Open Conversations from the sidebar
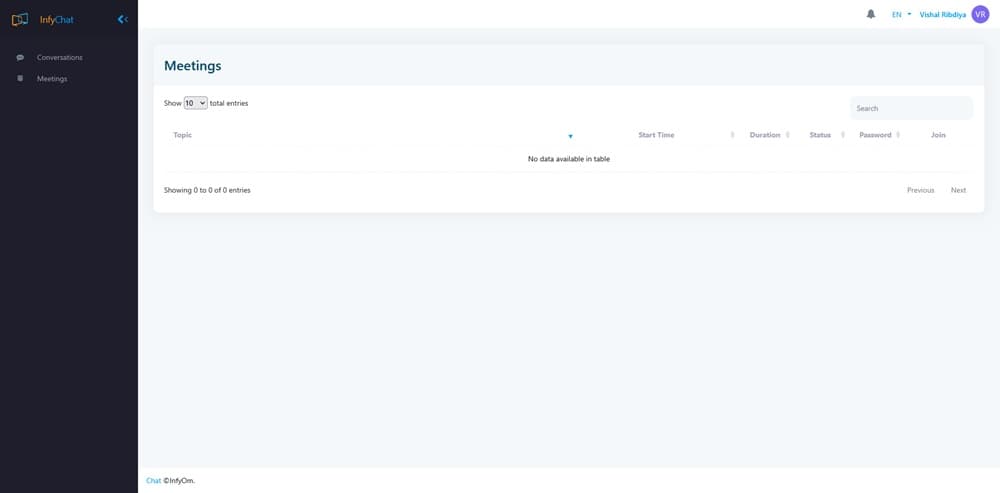The image size is (1000, 493). tap(60, 57)
